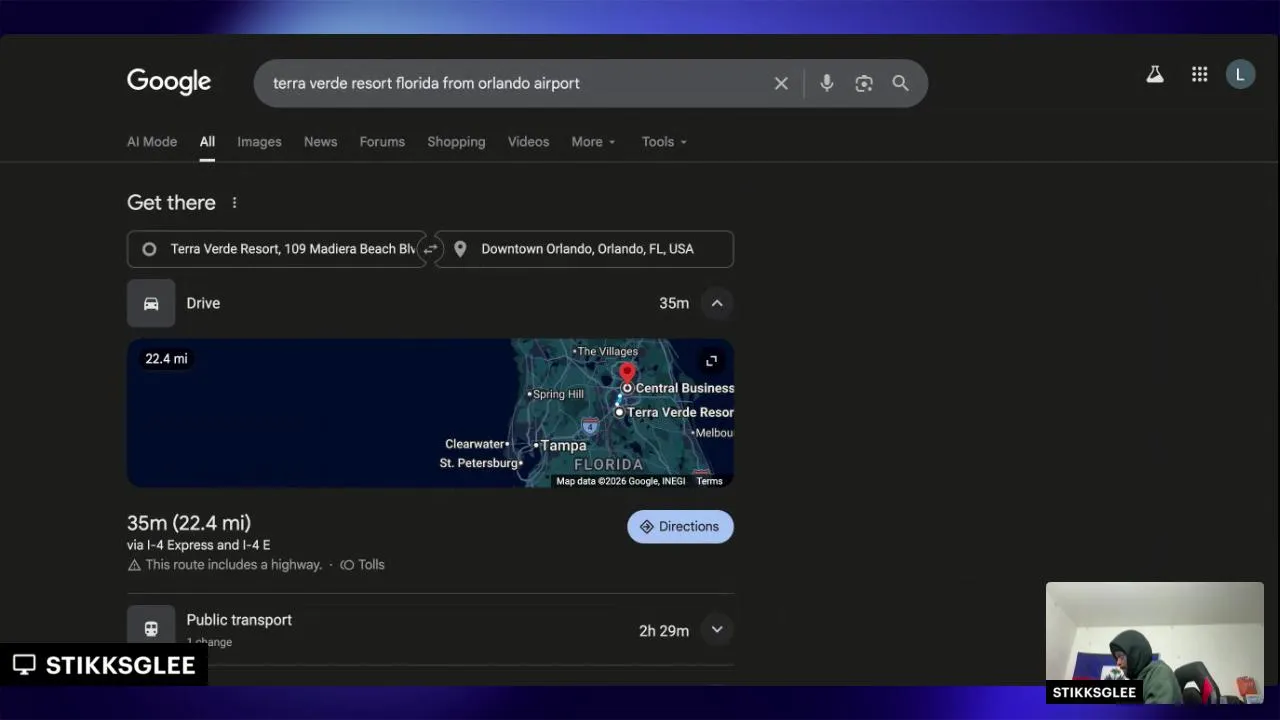This screenshot has width=1280, height=720.
Task: Open the Tools dropdown
Action: [664, 142]
